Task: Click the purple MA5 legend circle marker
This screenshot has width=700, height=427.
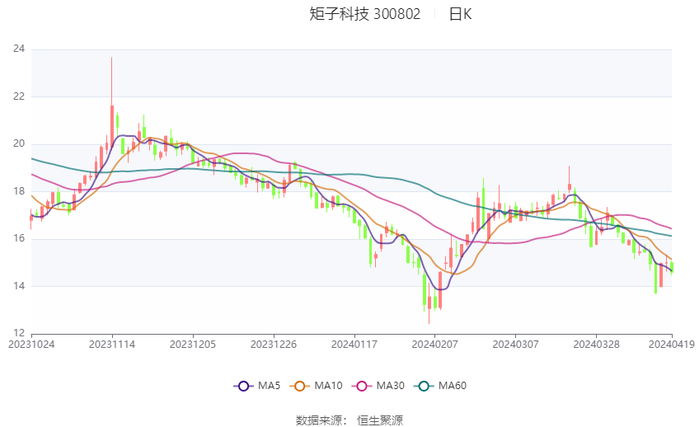Action: point(243,386)
